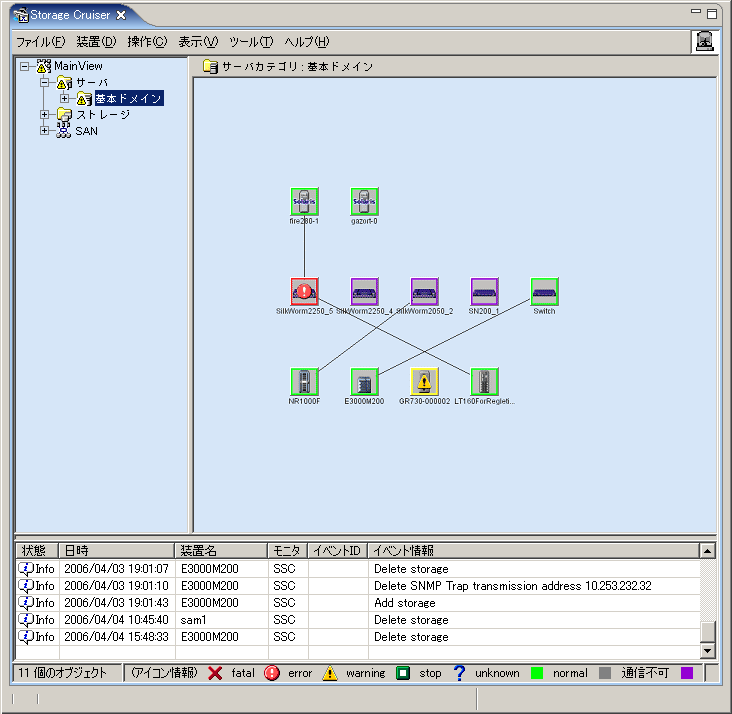Click the LT160 tape library icon
This screenshot has width=732, height=714.
coord(484,382)
